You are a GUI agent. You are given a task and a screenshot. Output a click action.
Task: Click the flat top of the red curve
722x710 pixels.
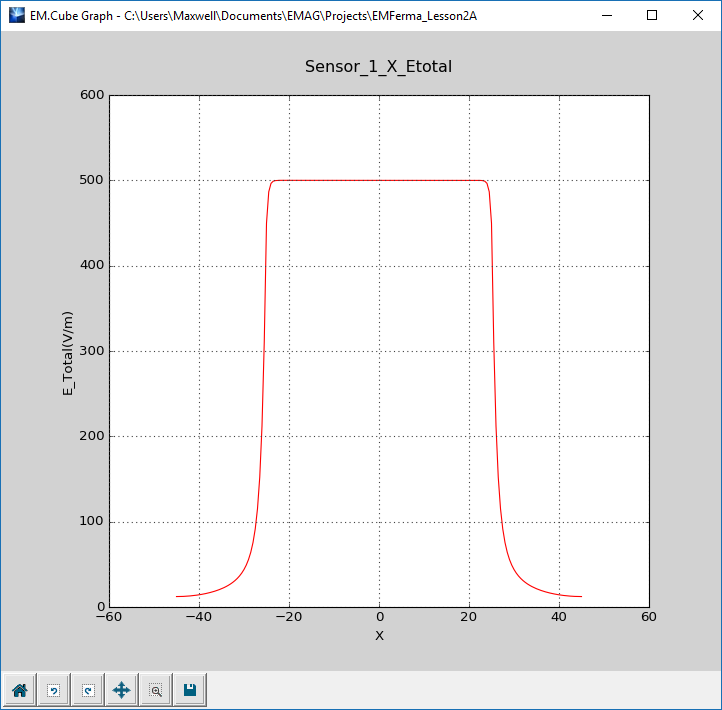pos(379,181)
